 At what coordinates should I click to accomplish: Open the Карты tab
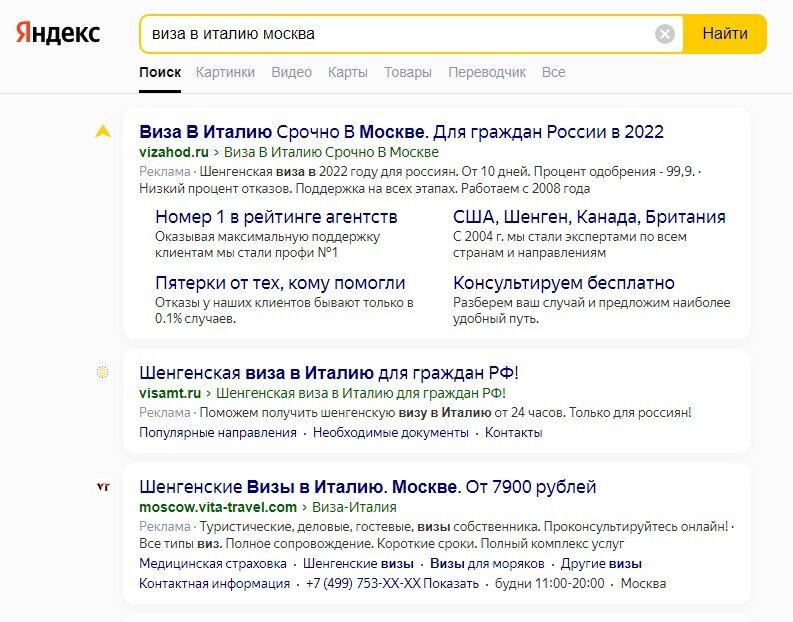tap(347, 72)
